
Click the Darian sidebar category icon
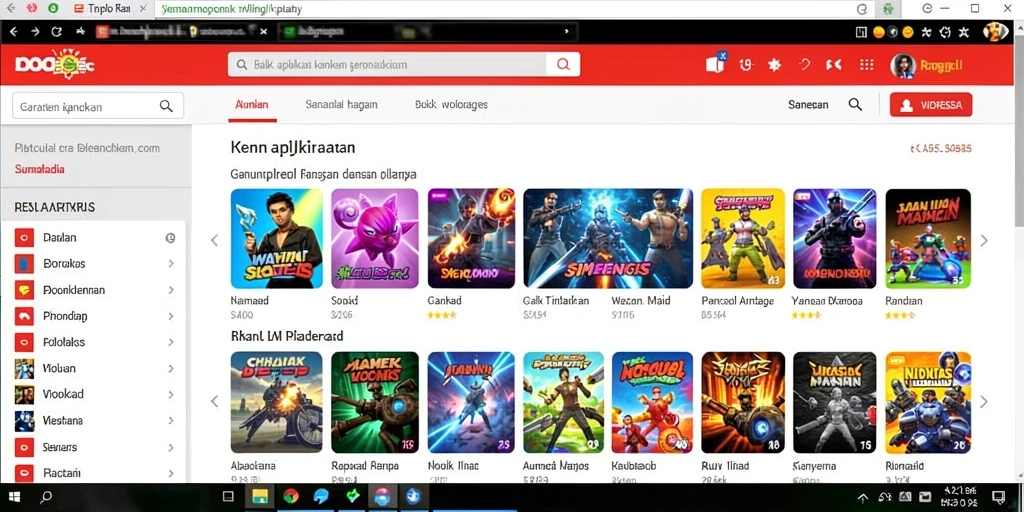pos(24,238)
